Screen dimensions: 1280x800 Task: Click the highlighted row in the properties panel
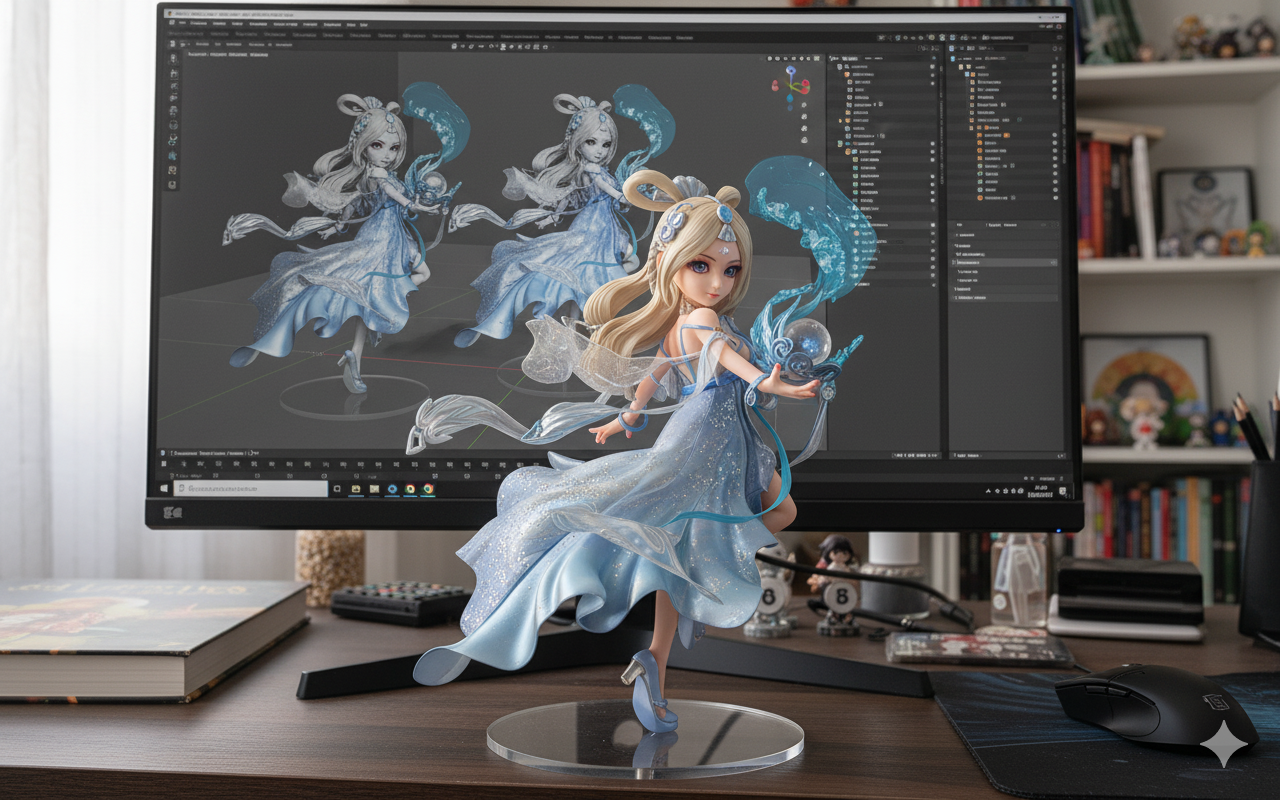(x=1005, y=262)
